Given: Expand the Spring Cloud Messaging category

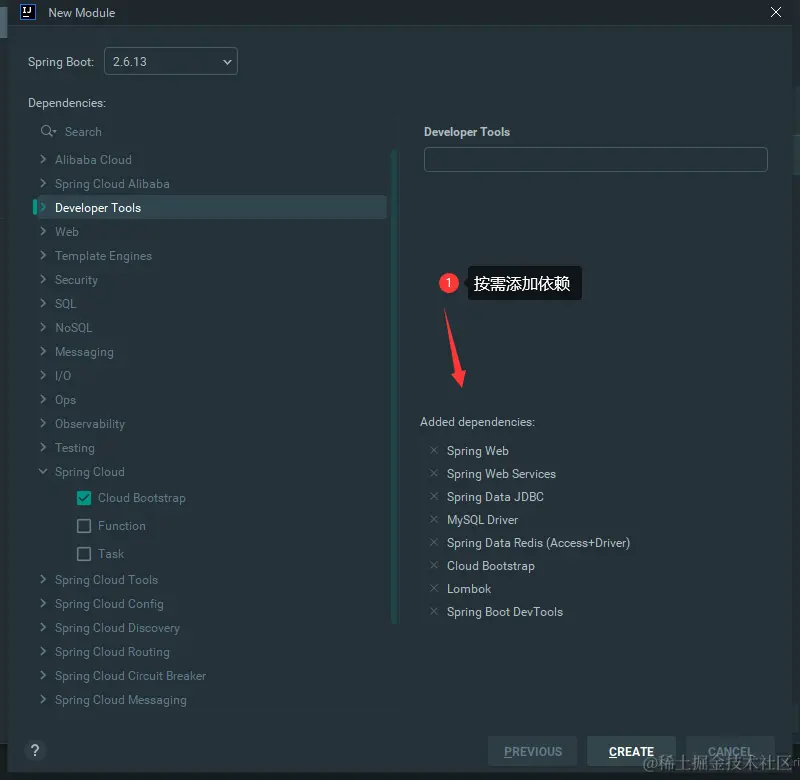Looking at the screenshot, I should (x=43, y=699).
